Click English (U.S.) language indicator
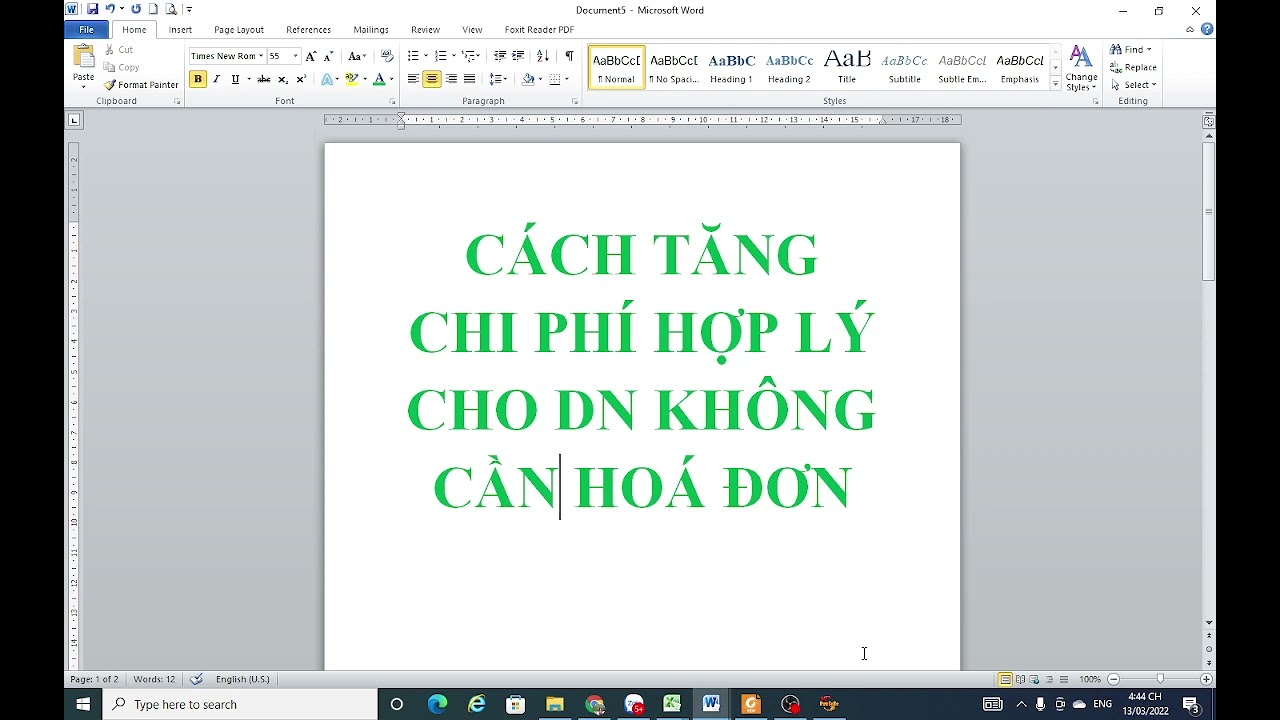 click(x=243, y=679)
